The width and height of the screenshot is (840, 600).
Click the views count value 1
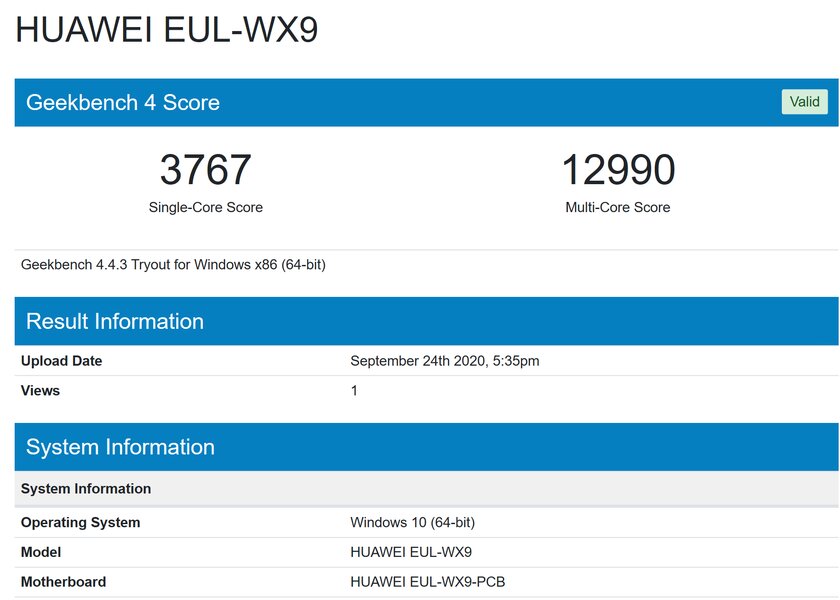click(x=354, y=391)
